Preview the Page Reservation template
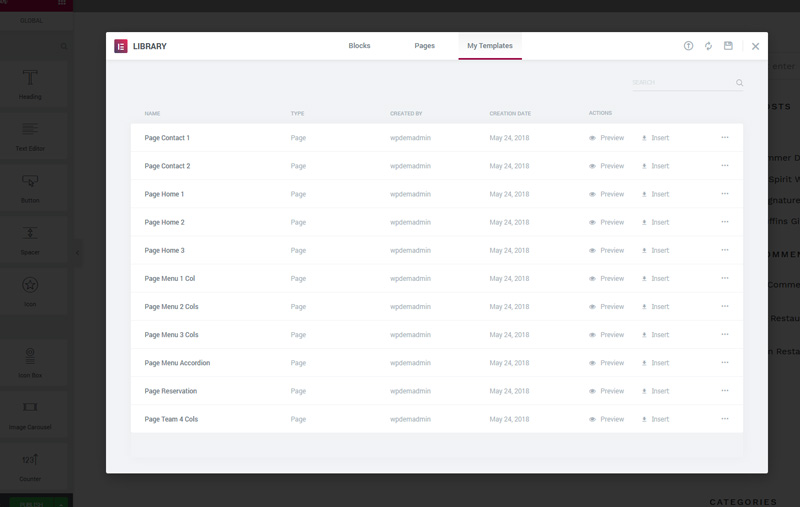This screenshot has width=800, height=507. (x=607, y=391)
